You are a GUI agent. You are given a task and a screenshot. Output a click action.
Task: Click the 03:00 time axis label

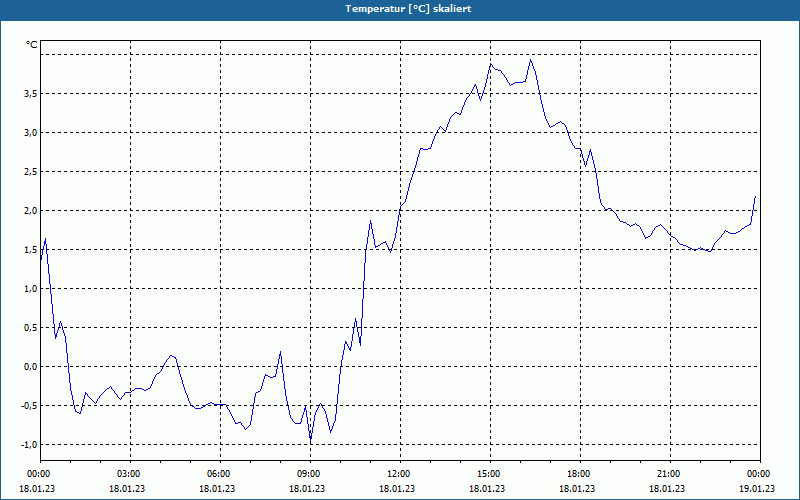129,474
